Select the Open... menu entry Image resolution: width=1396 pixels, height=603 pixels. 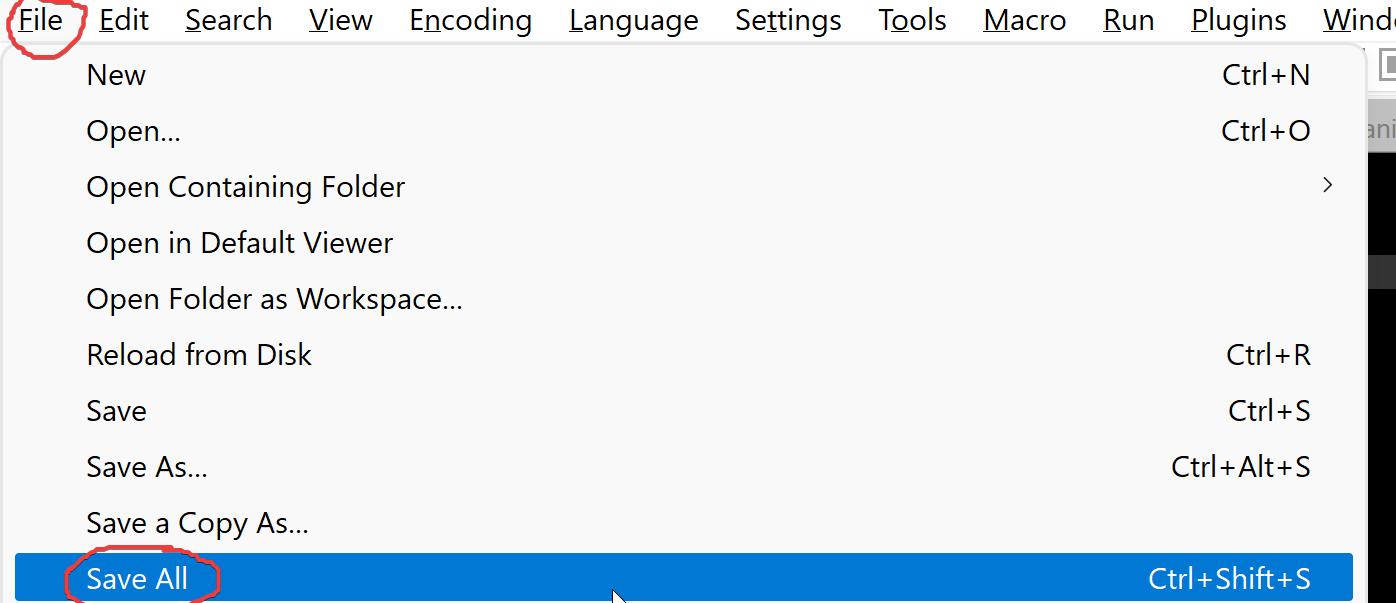tap(133, 131)
